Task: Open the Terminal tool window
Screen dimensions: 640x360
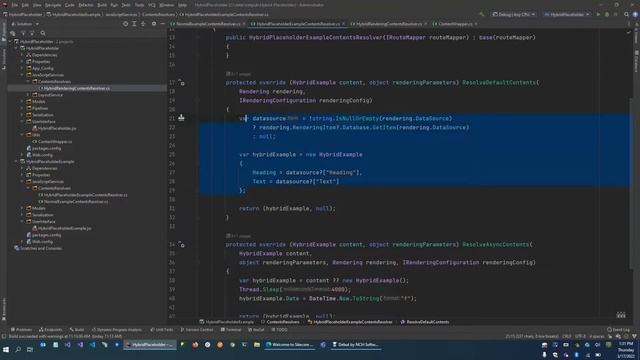Action: [231, 330]
